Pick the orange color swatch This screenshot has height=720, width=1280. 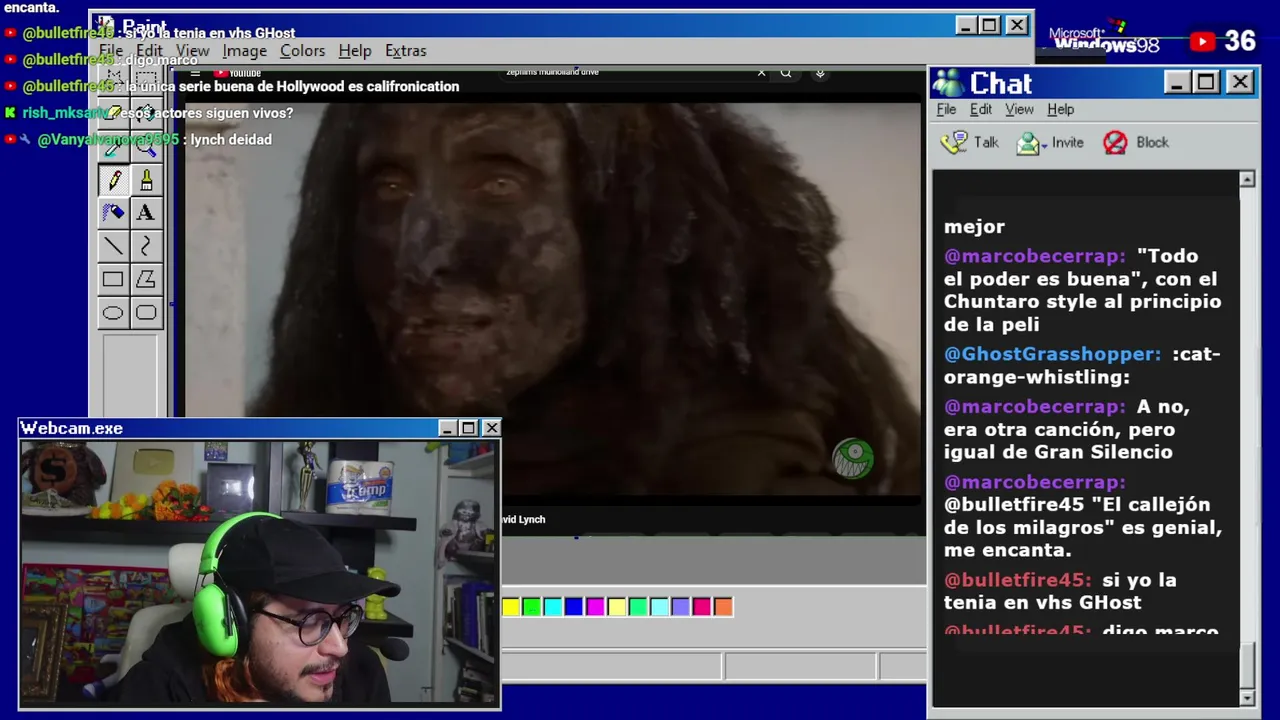point(723,607)
